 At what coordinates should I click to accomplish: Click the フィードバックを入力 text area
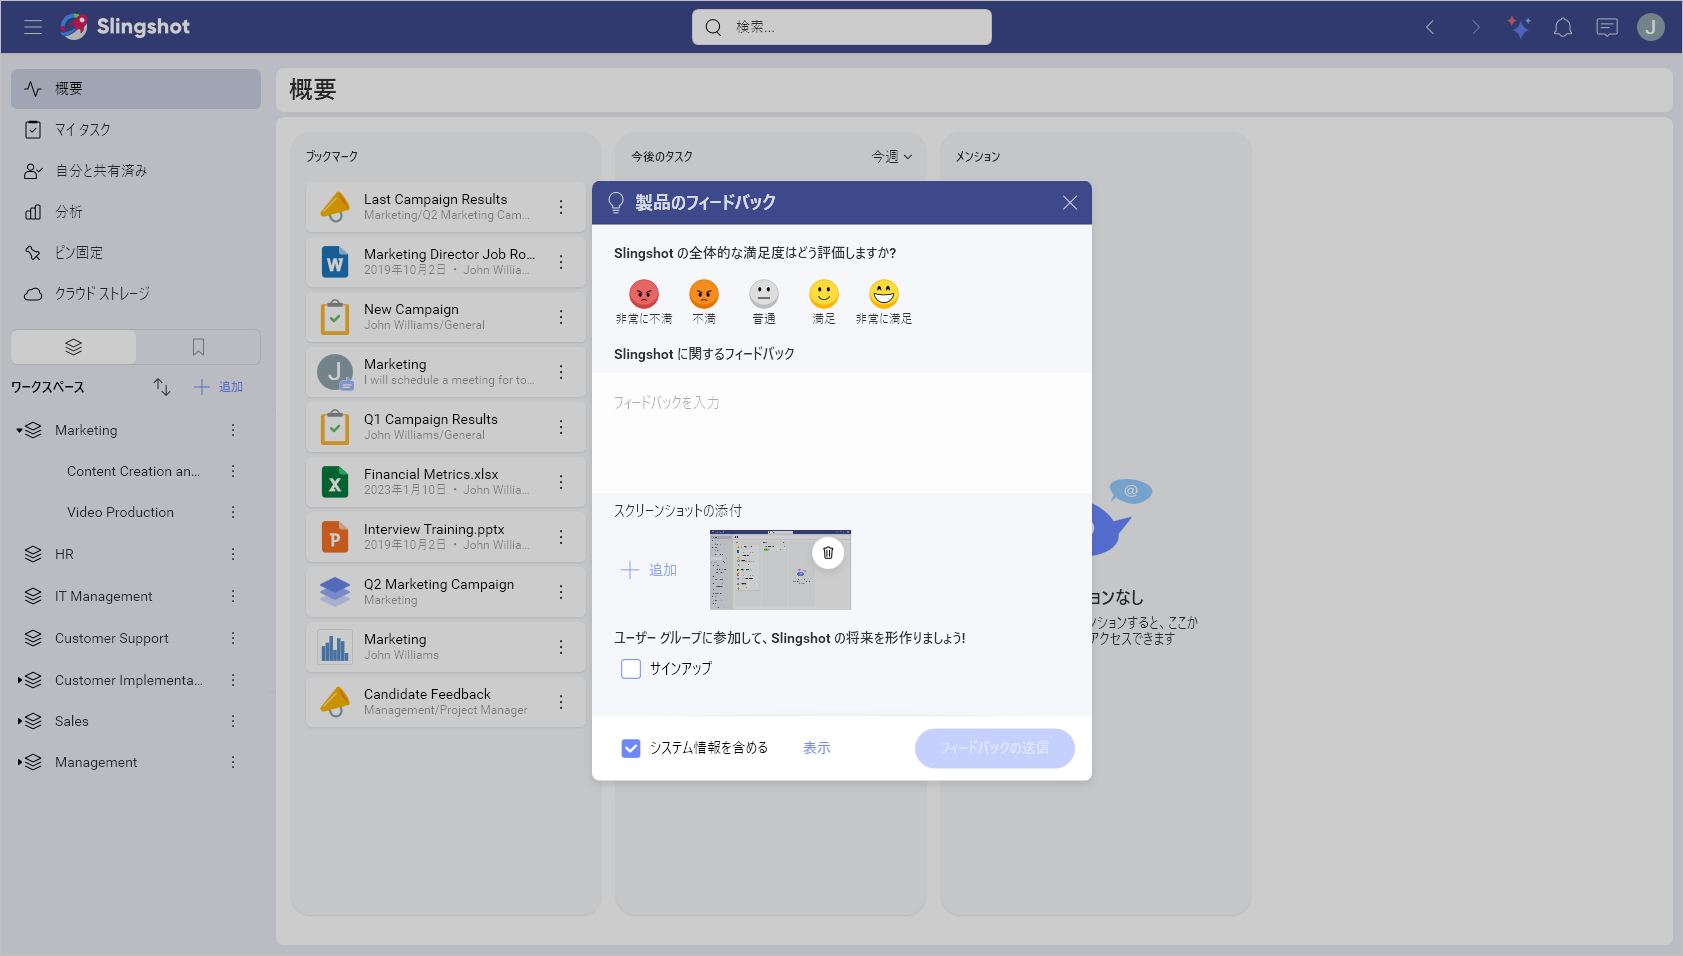coord(842,433)
